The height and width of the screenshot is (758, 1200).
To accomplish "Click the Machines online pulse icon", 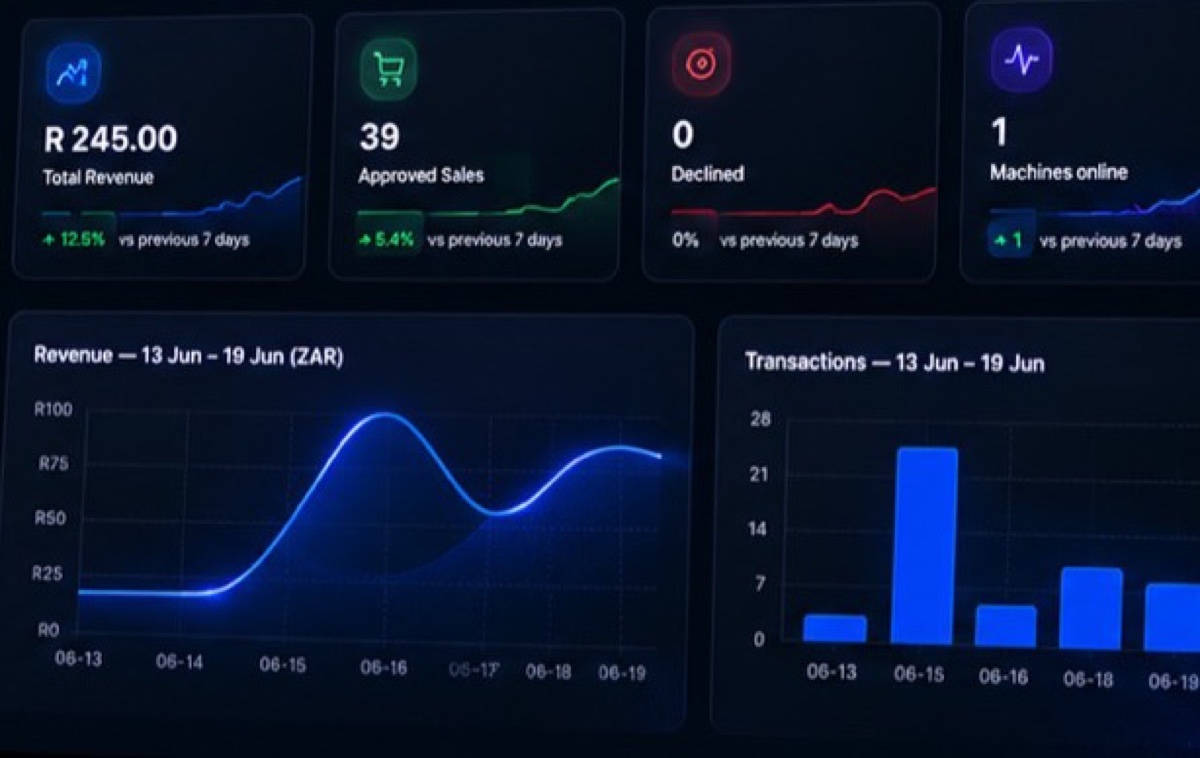I will (x=1020, y=60).
